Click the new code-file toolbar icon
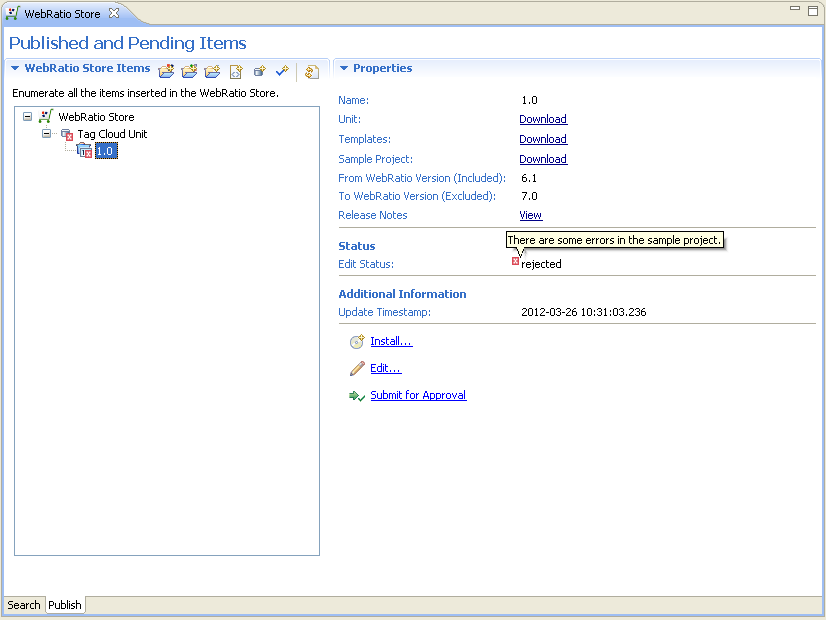The height and width of the screenshot is (620, 826). point(236,71)
